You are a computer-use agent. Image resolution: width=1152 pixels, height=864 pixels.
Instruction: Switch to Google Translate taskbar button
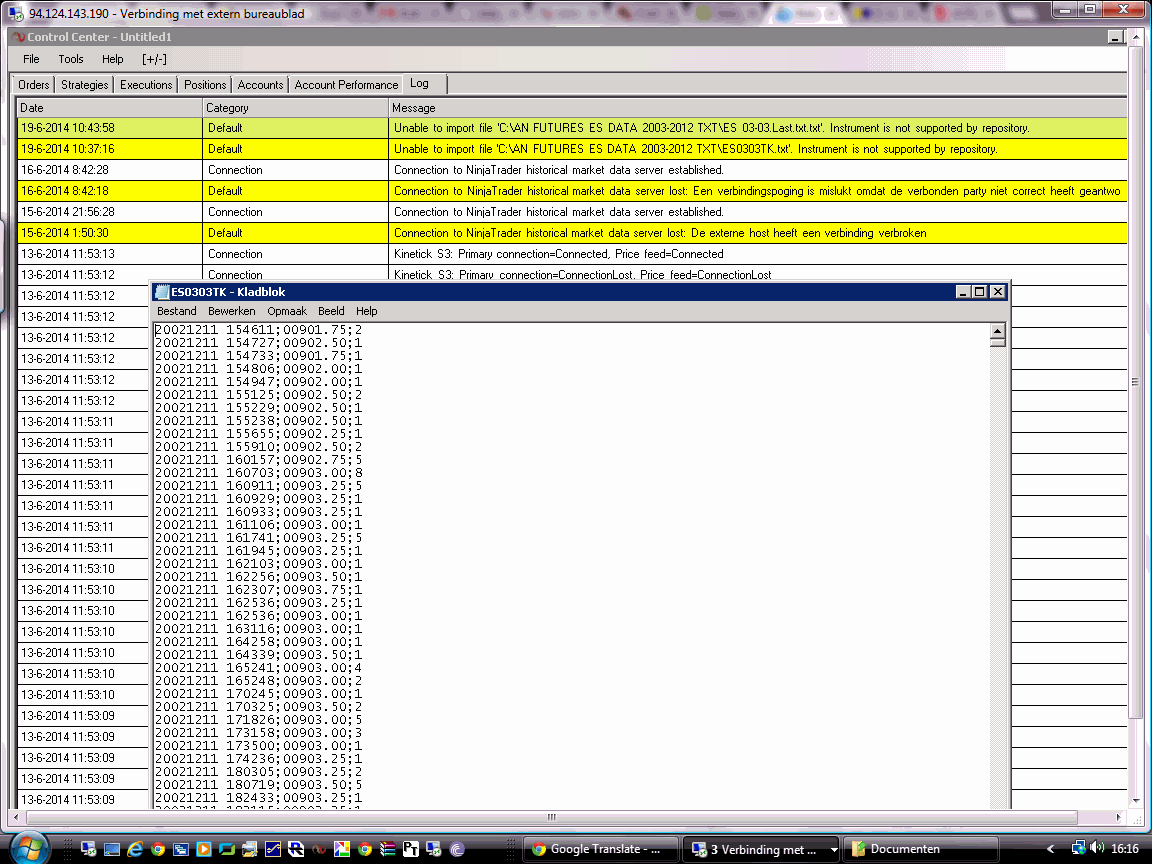pos(599,849)
